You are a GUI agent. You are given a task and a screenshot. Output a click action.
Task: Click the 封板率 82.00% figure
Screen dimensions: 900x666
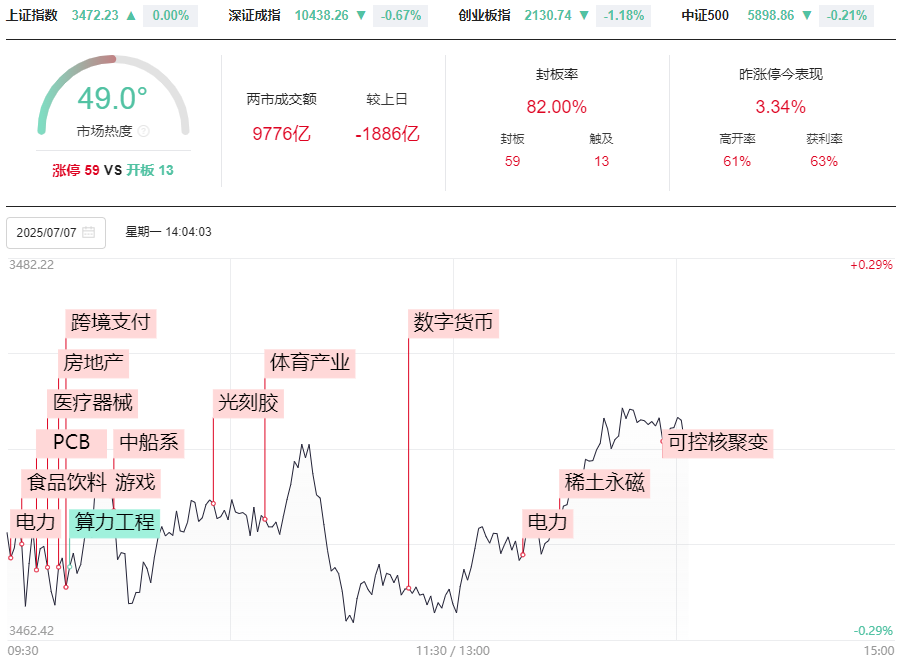(x=556, y=107)
